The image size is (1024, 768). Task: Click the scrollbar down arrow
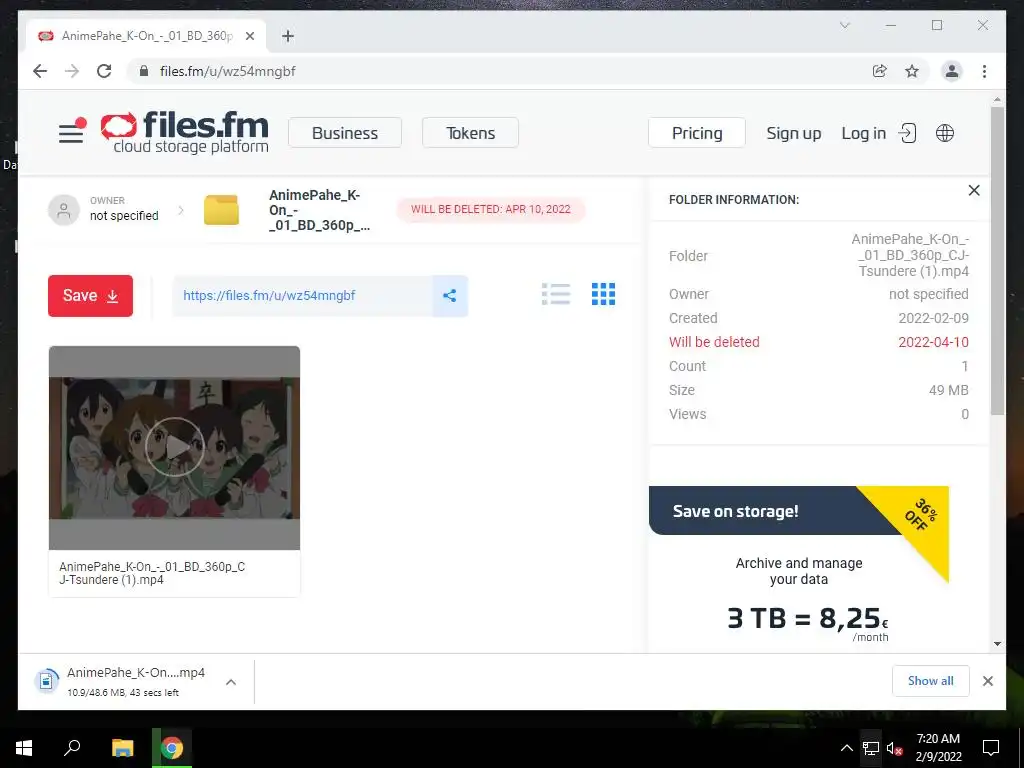coord(997,643)
